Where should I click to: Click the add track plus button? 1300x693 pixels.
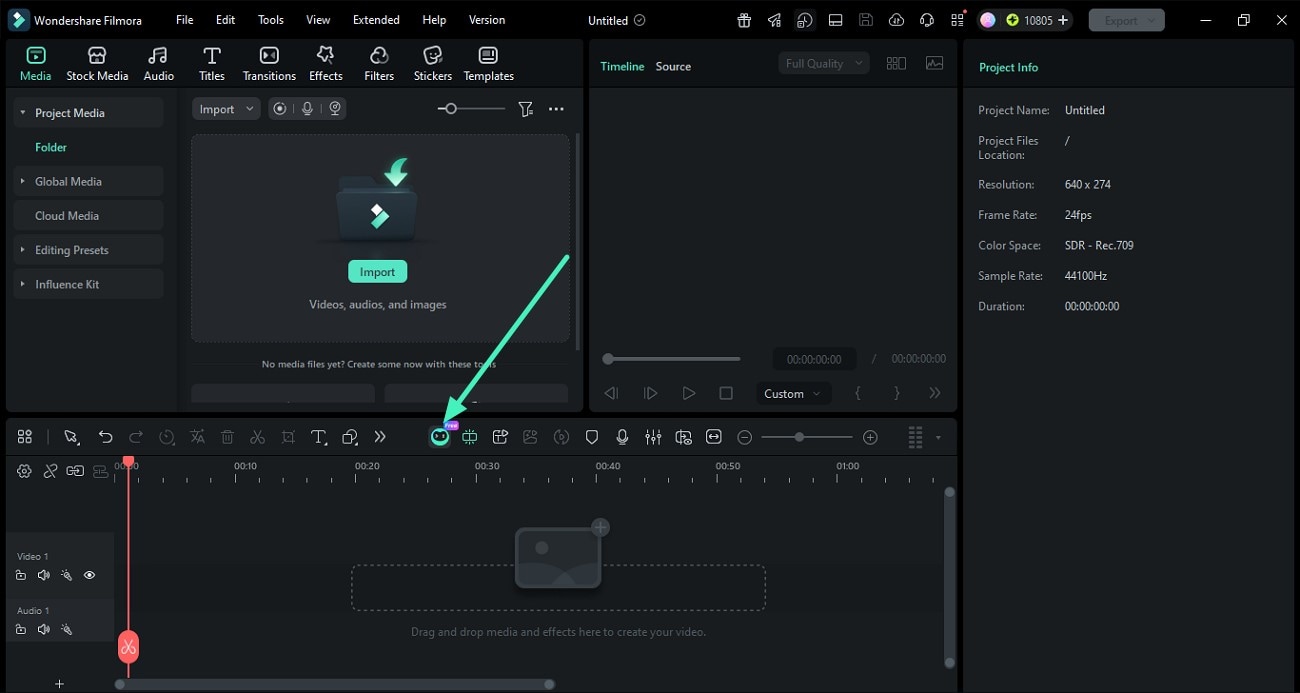click(x=59, y=684)
